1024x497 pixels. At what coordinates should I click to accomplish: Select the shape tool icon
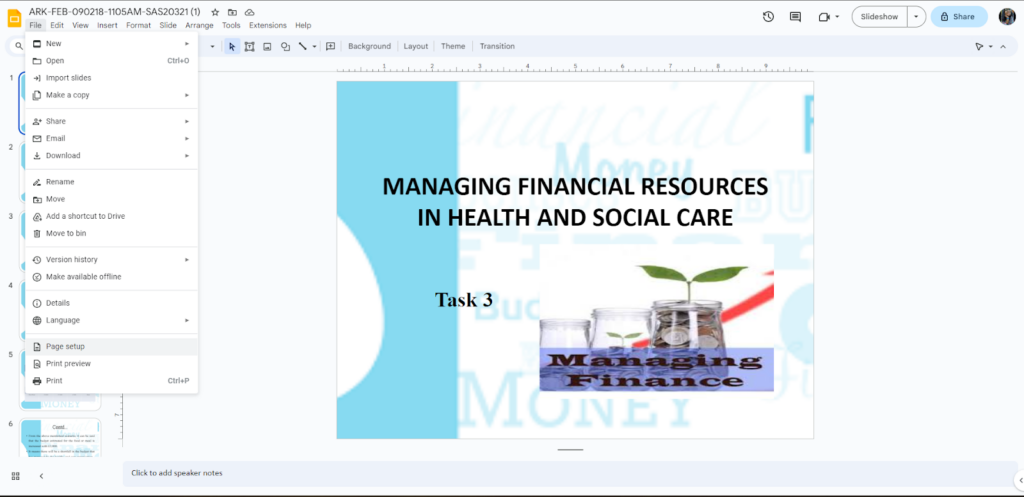pyautogui.click(x=285, y=46)
